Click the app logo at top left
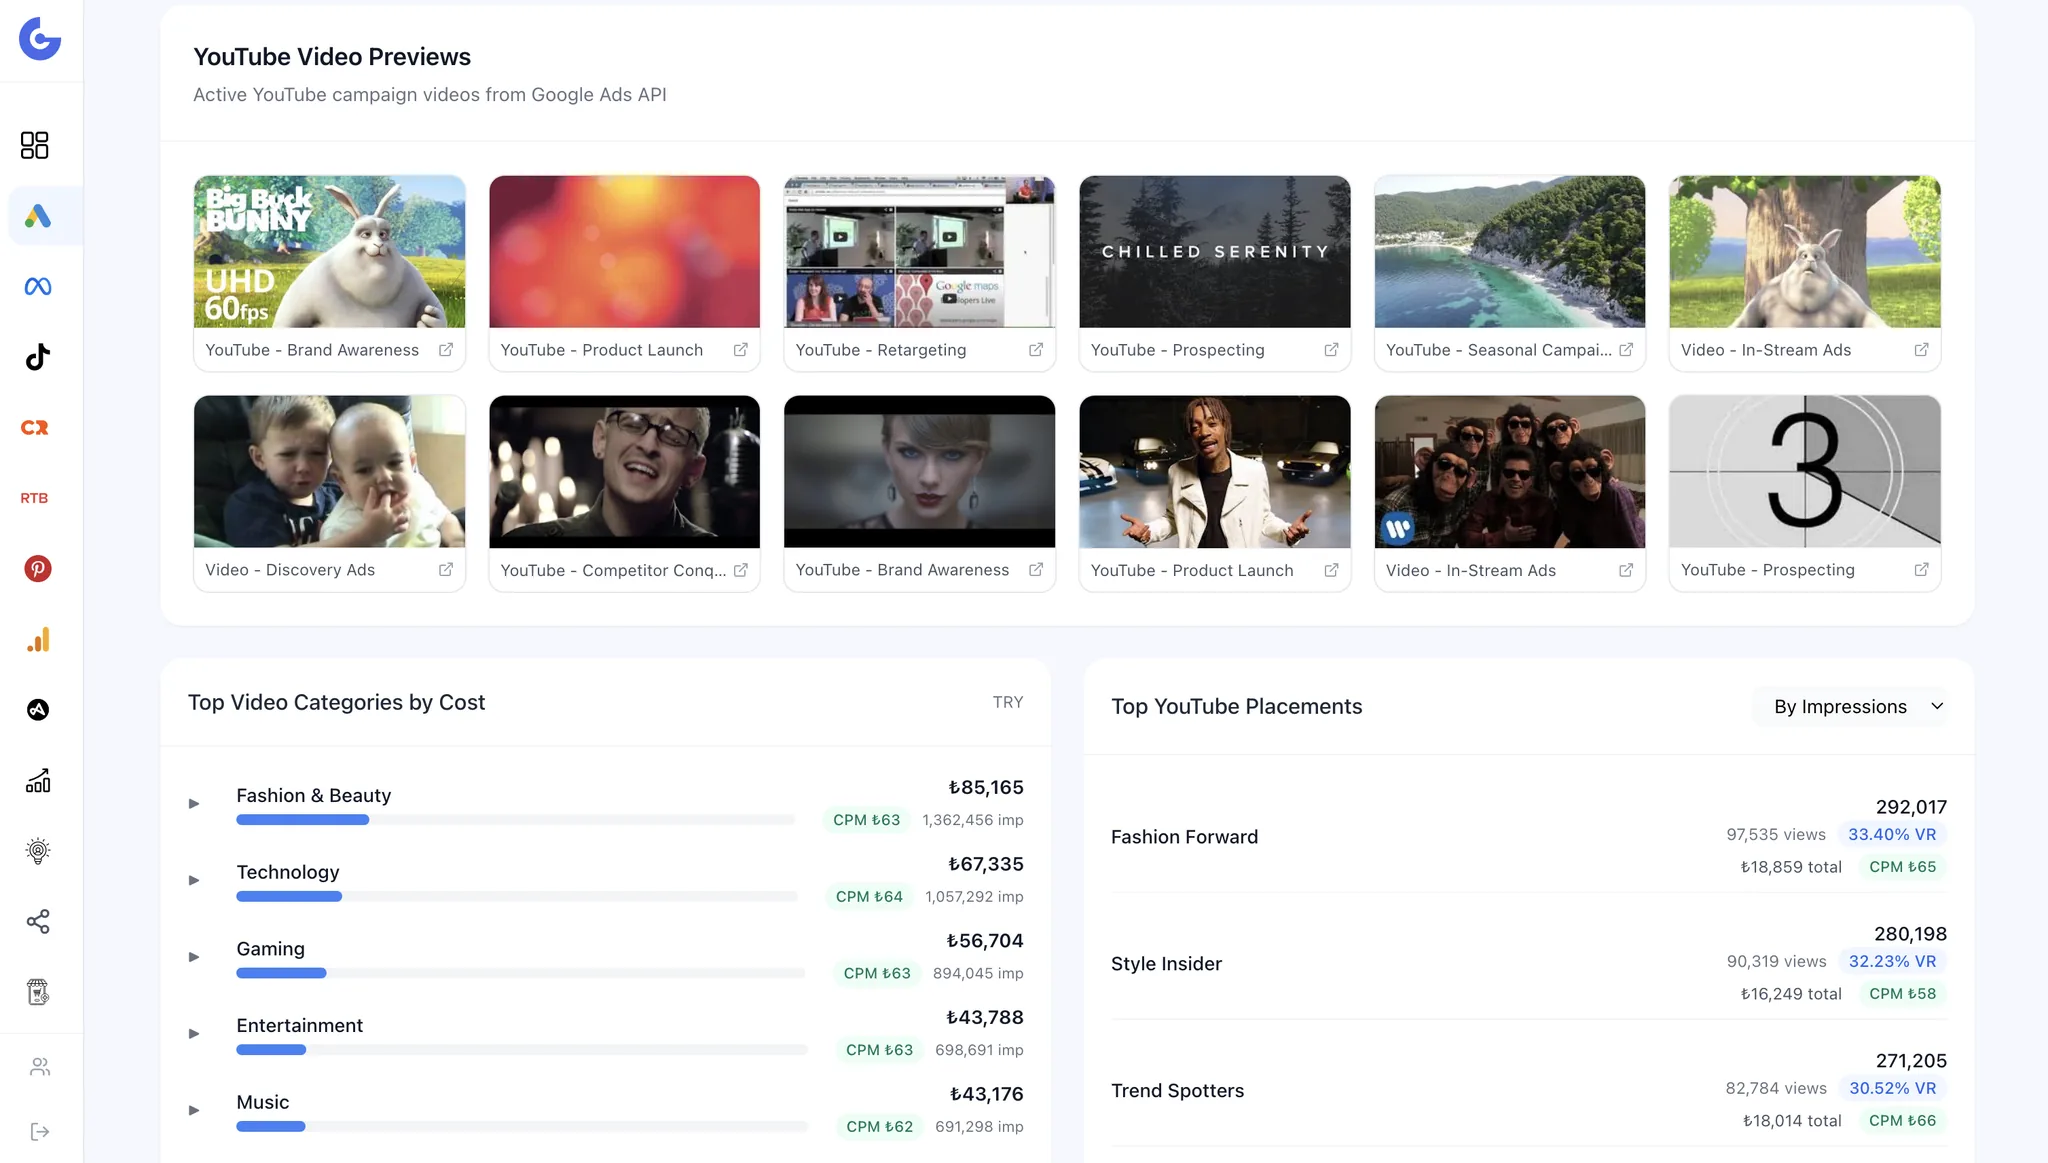This screenshot has height=1163, width=2048. click(x=40, y=39)
